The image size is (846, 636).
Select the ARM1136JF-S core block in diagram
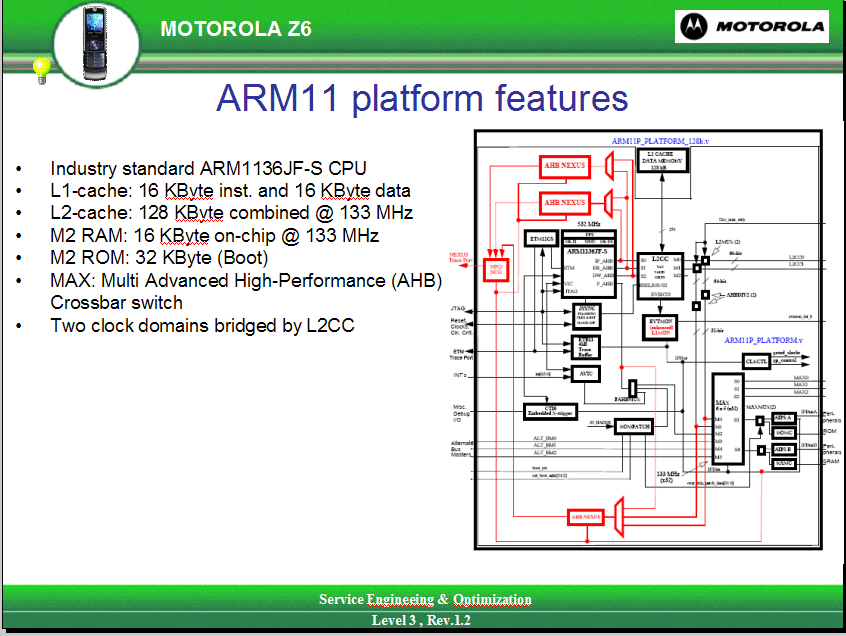588,265
